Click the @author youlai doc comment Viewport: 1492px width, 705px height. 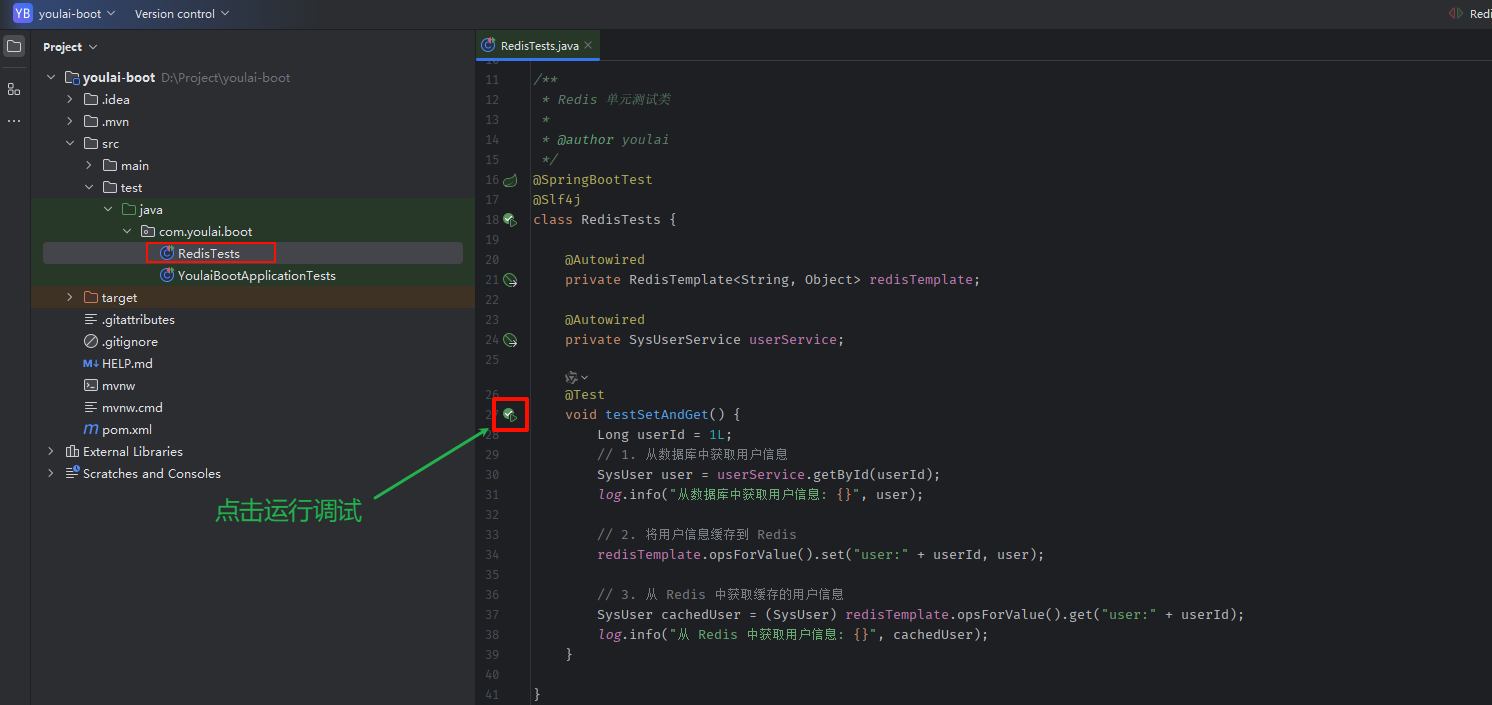[x=613, y=140]
